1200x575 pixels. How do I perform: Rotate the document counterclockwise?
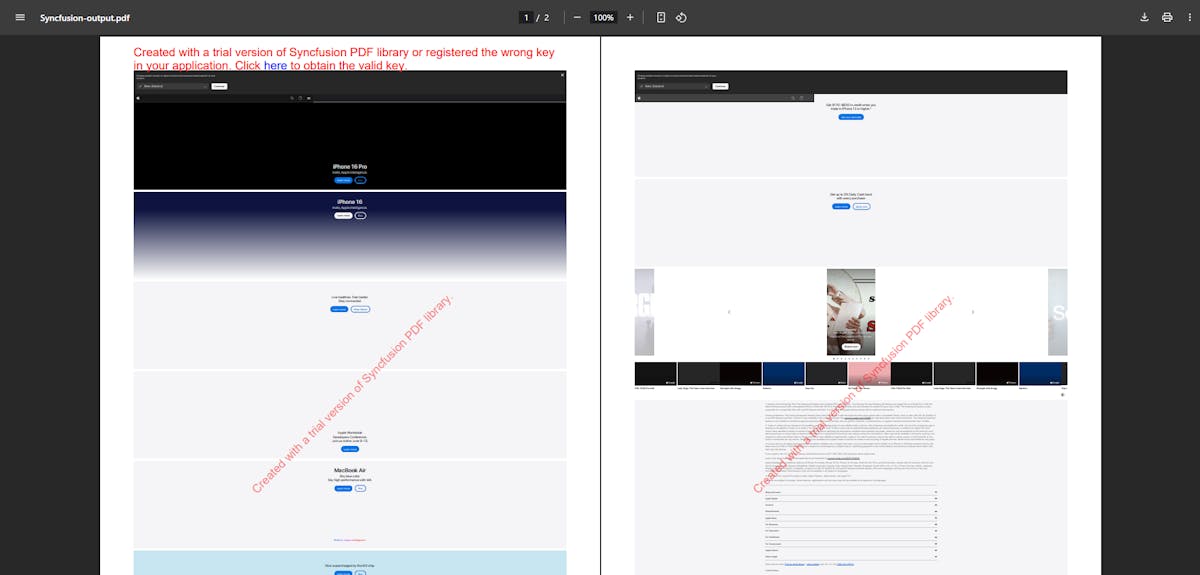(x=680, y=17)
